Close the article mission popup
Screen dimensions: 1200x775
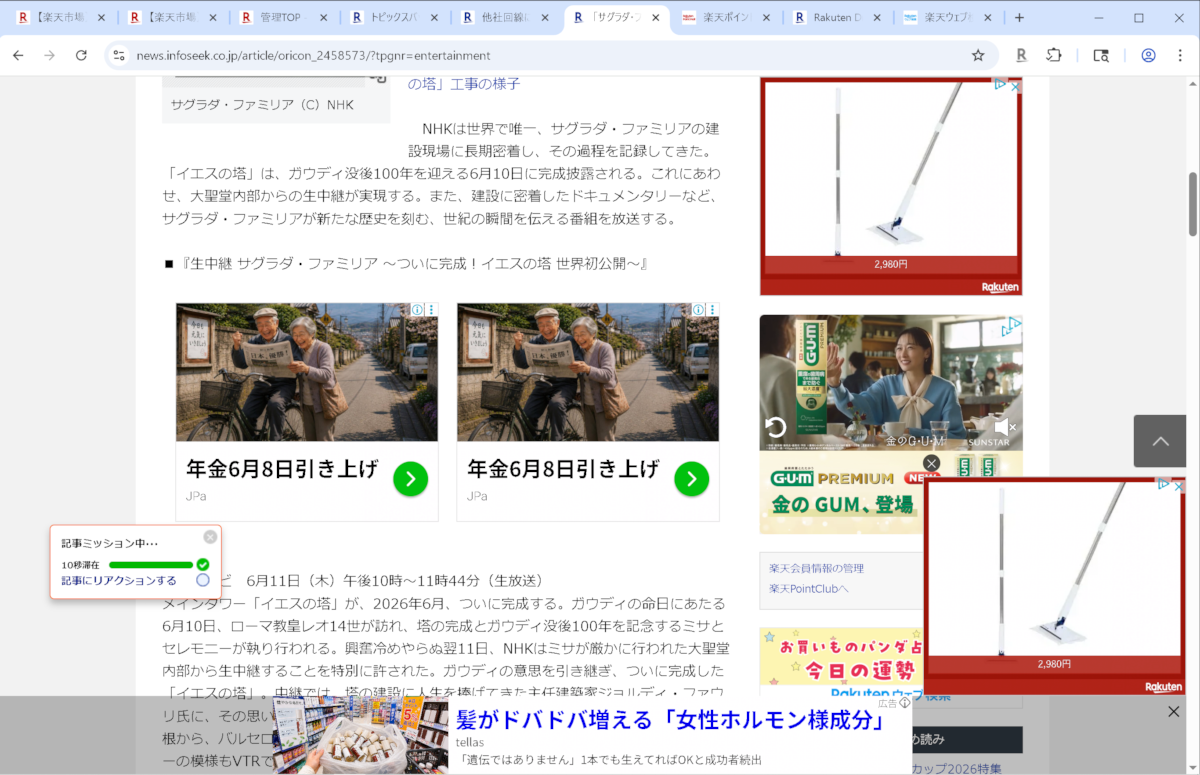[x=210, y=537]
